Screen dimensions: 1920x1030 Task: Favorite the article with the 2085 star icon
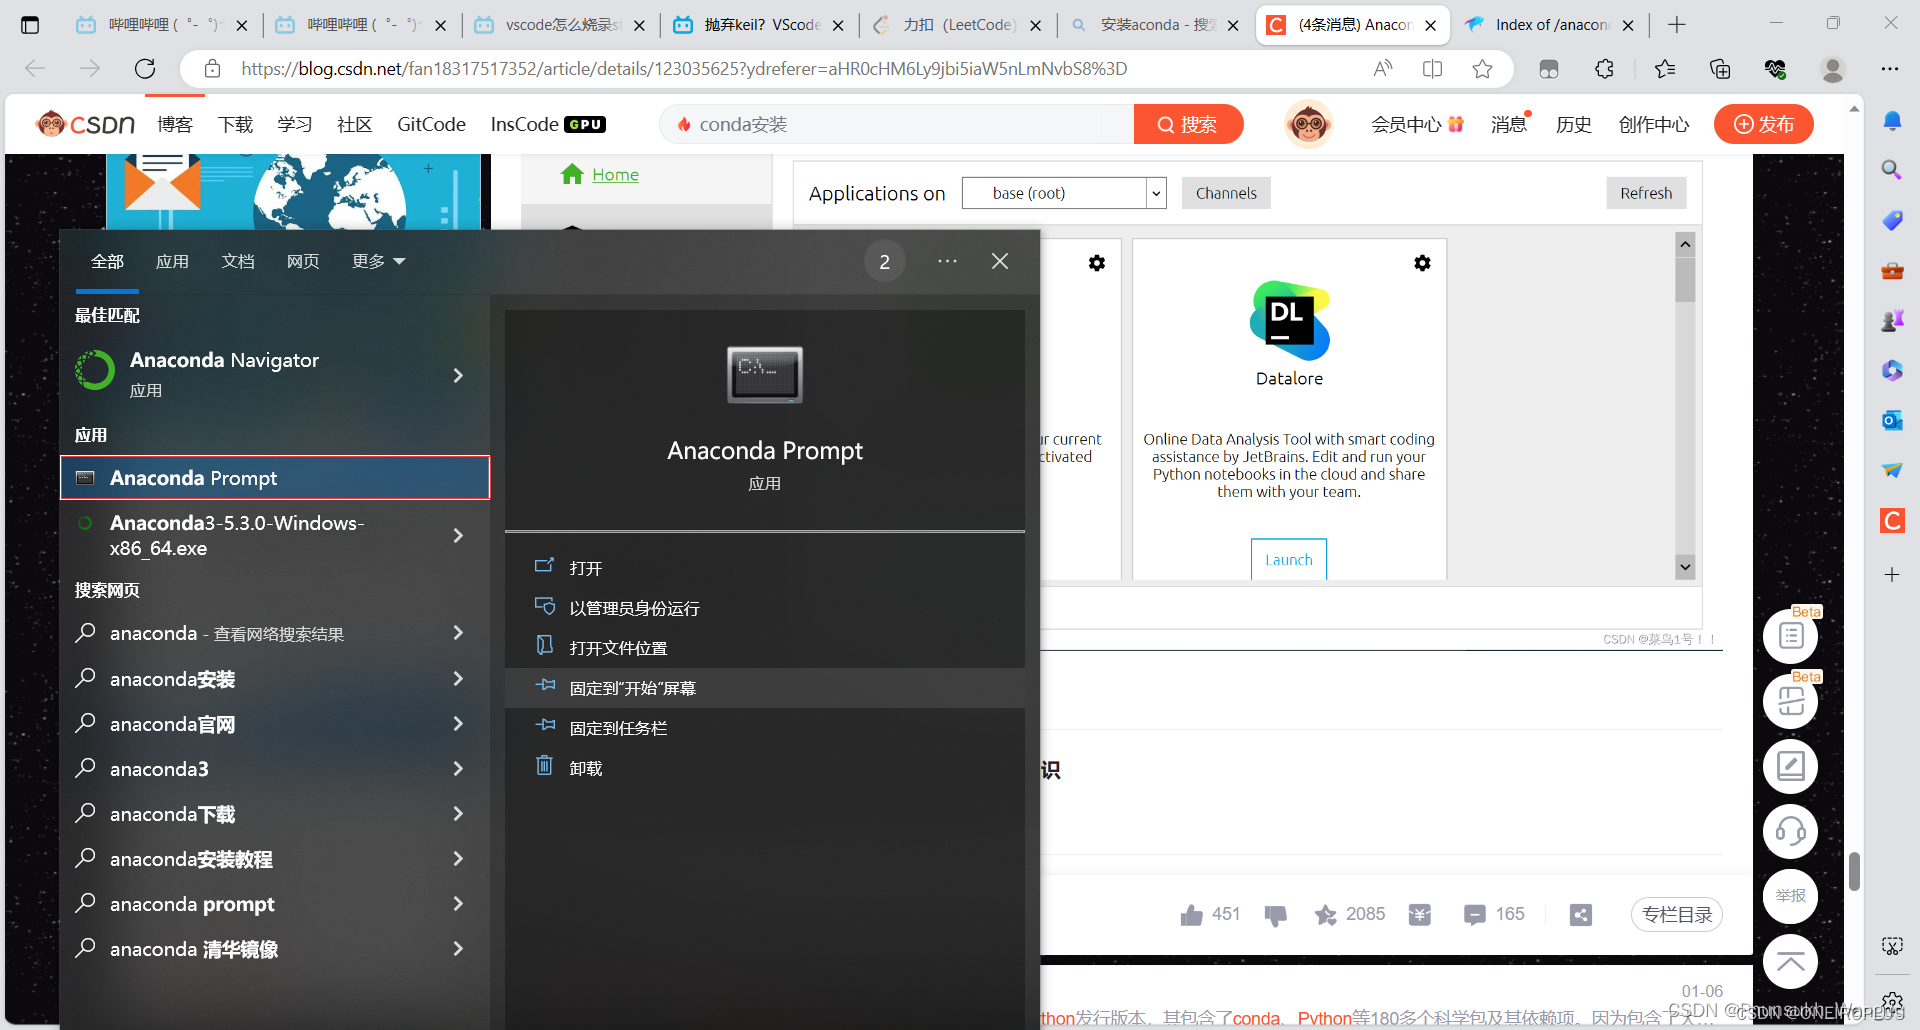pos(1326,914)
